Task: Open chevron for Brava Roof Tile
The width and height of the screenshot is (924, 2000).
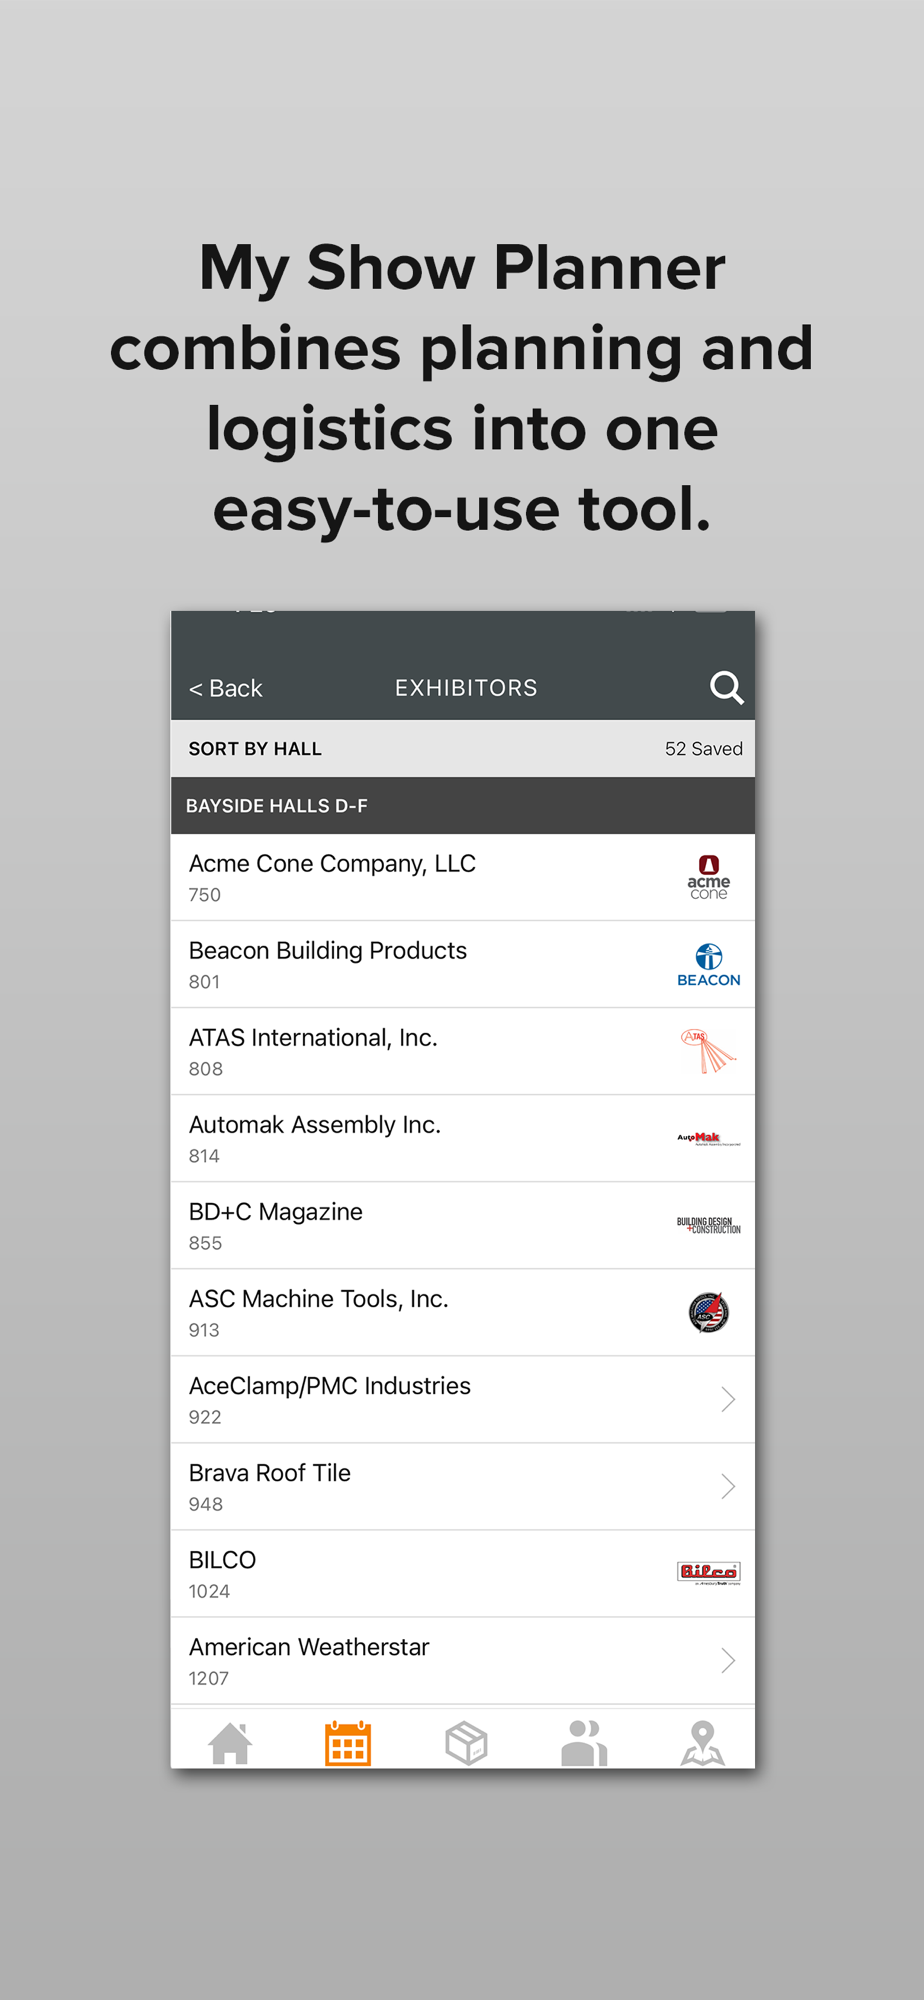Action: tap(728, 1486)
